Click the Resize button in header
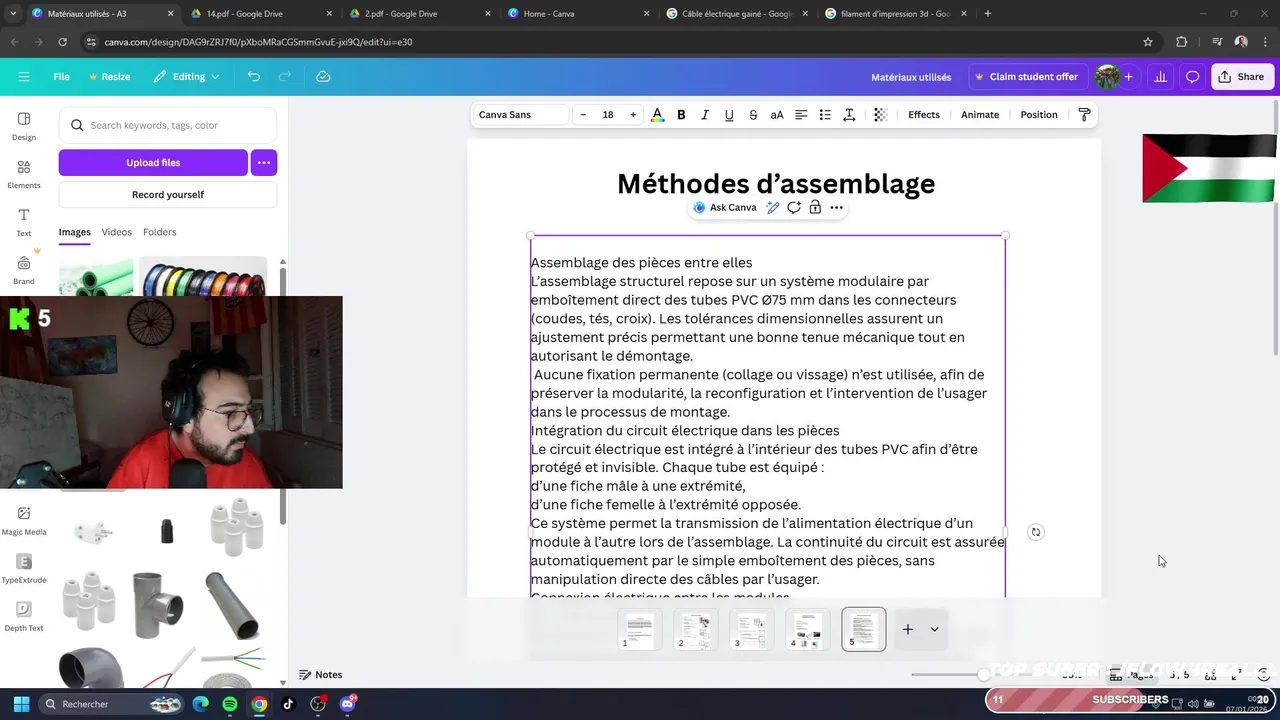 click(109, 77)
